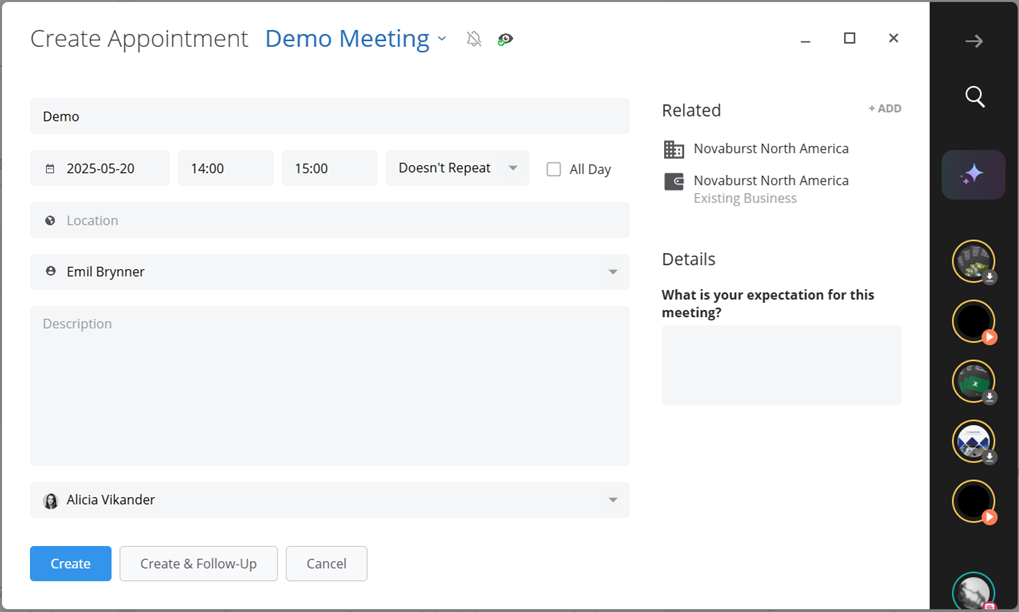Click the sidebar arrow icon
The image size is (1019, 612).
click(x=974, y=42)
